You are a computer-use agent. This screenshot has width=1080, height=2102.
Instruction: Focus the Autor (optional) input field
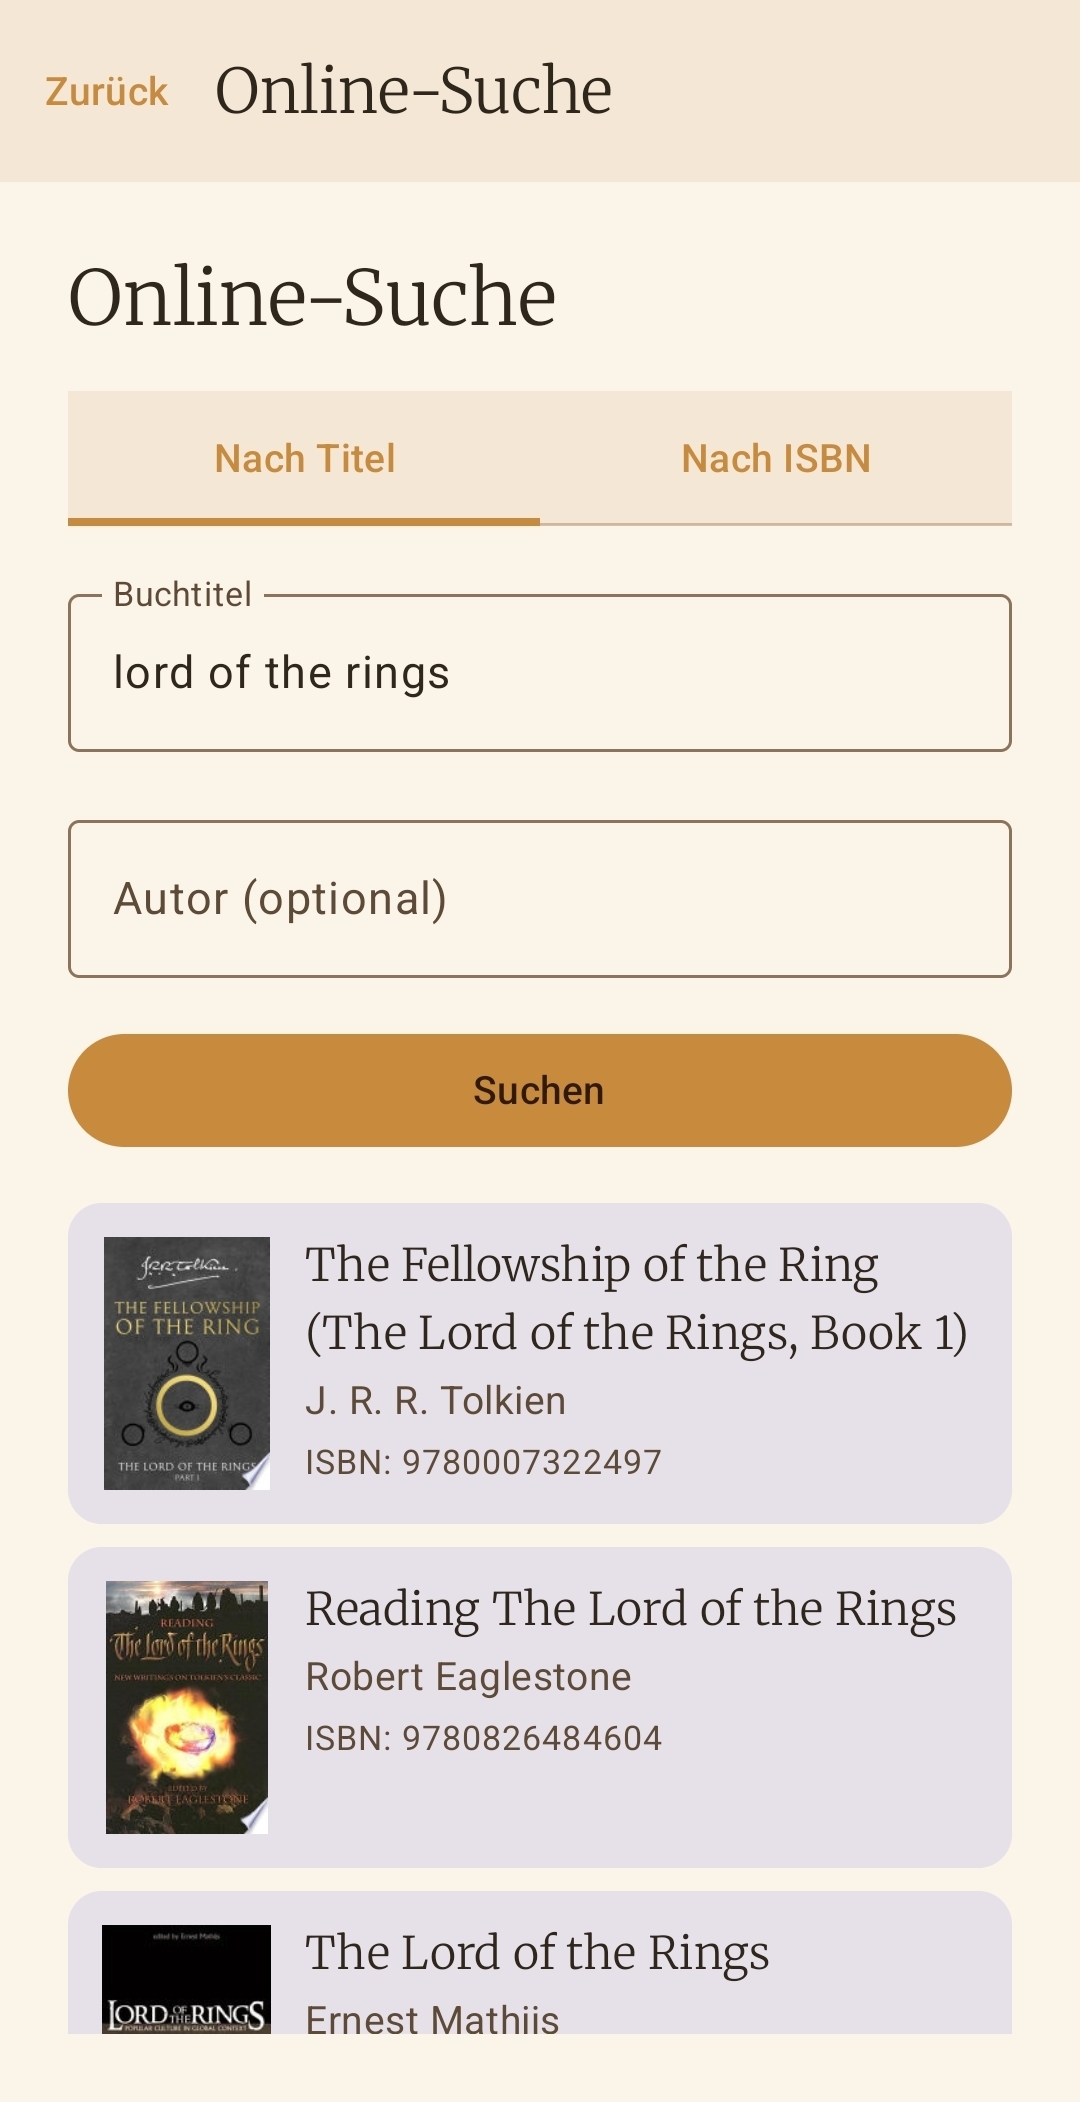pos(540,898)
